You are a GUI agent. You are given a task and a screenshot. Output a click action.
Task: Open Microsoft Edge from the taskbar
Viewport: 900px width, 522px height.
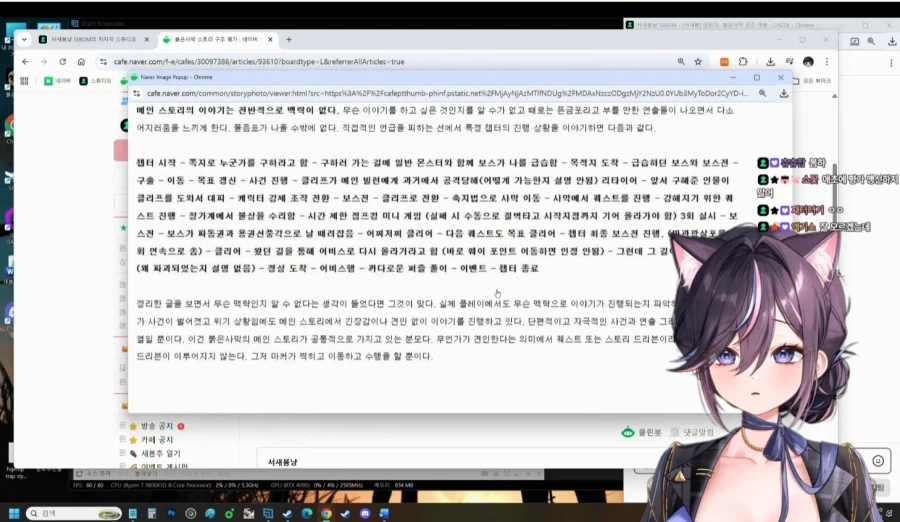pos(307,513)
